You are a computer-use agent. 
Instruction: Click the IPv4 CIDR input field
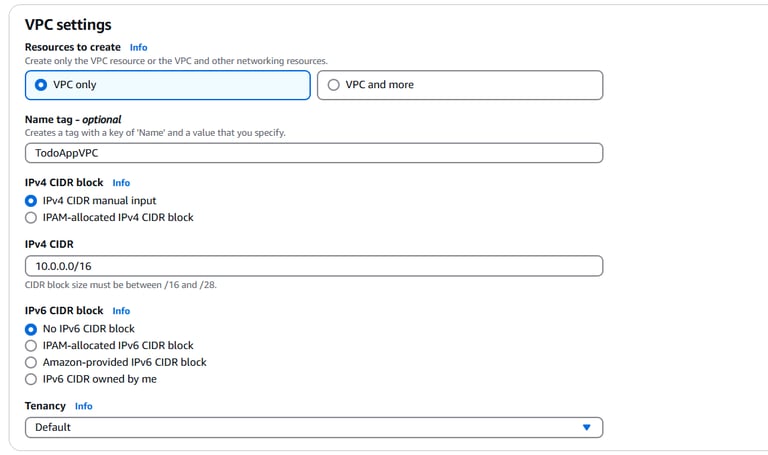click(x=313, y=266)
